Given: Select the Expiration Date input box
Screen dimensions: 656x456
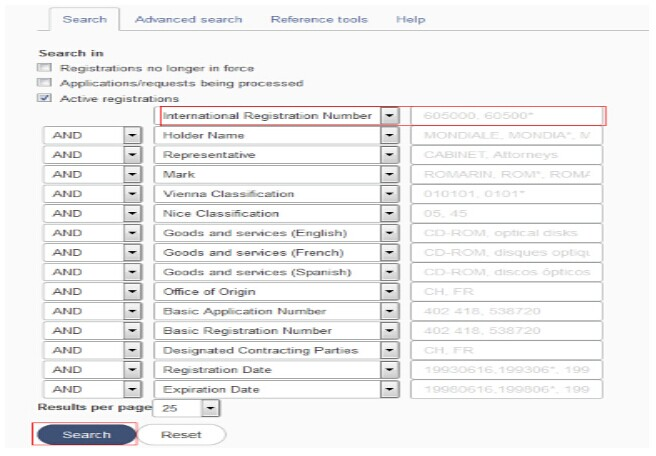Looking at the screenshot, I should (x=506, y=388).
